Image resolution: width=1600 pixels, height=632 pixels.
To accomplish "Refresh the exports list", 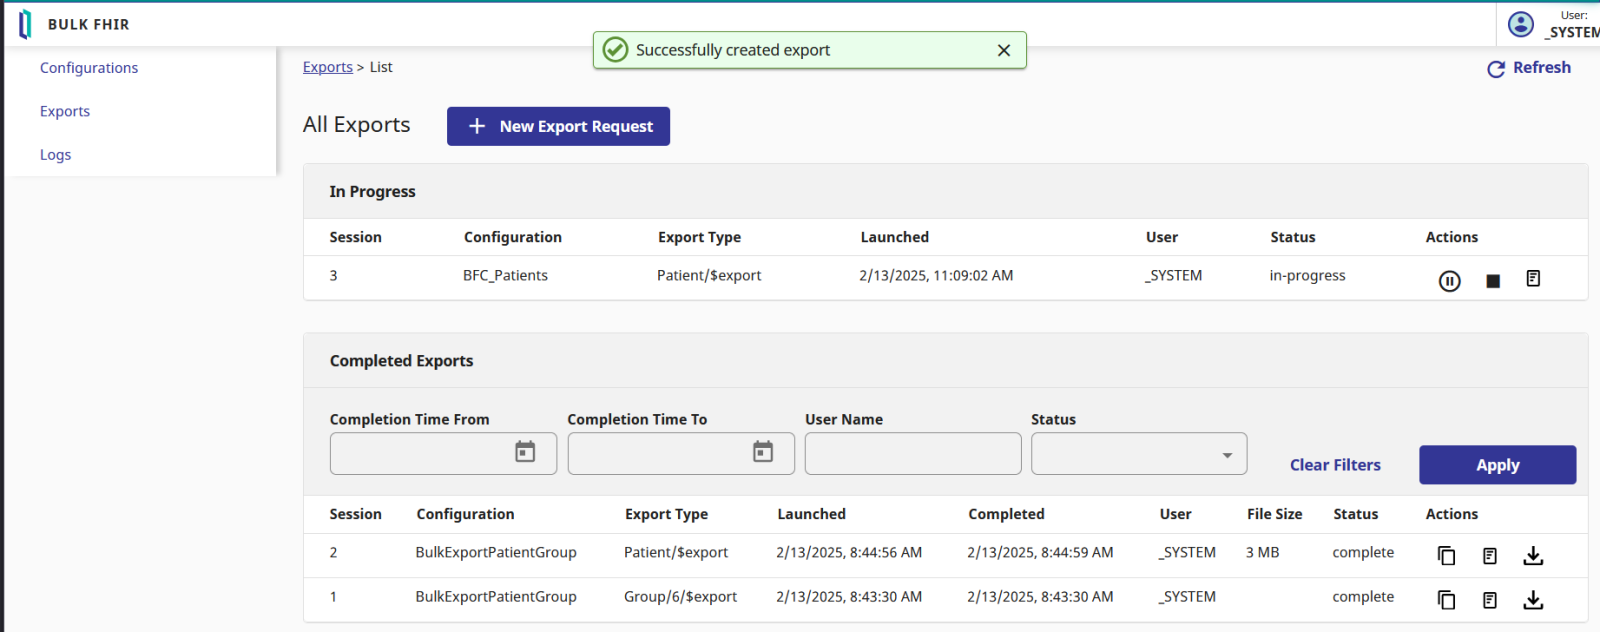I will (1529, 68).
